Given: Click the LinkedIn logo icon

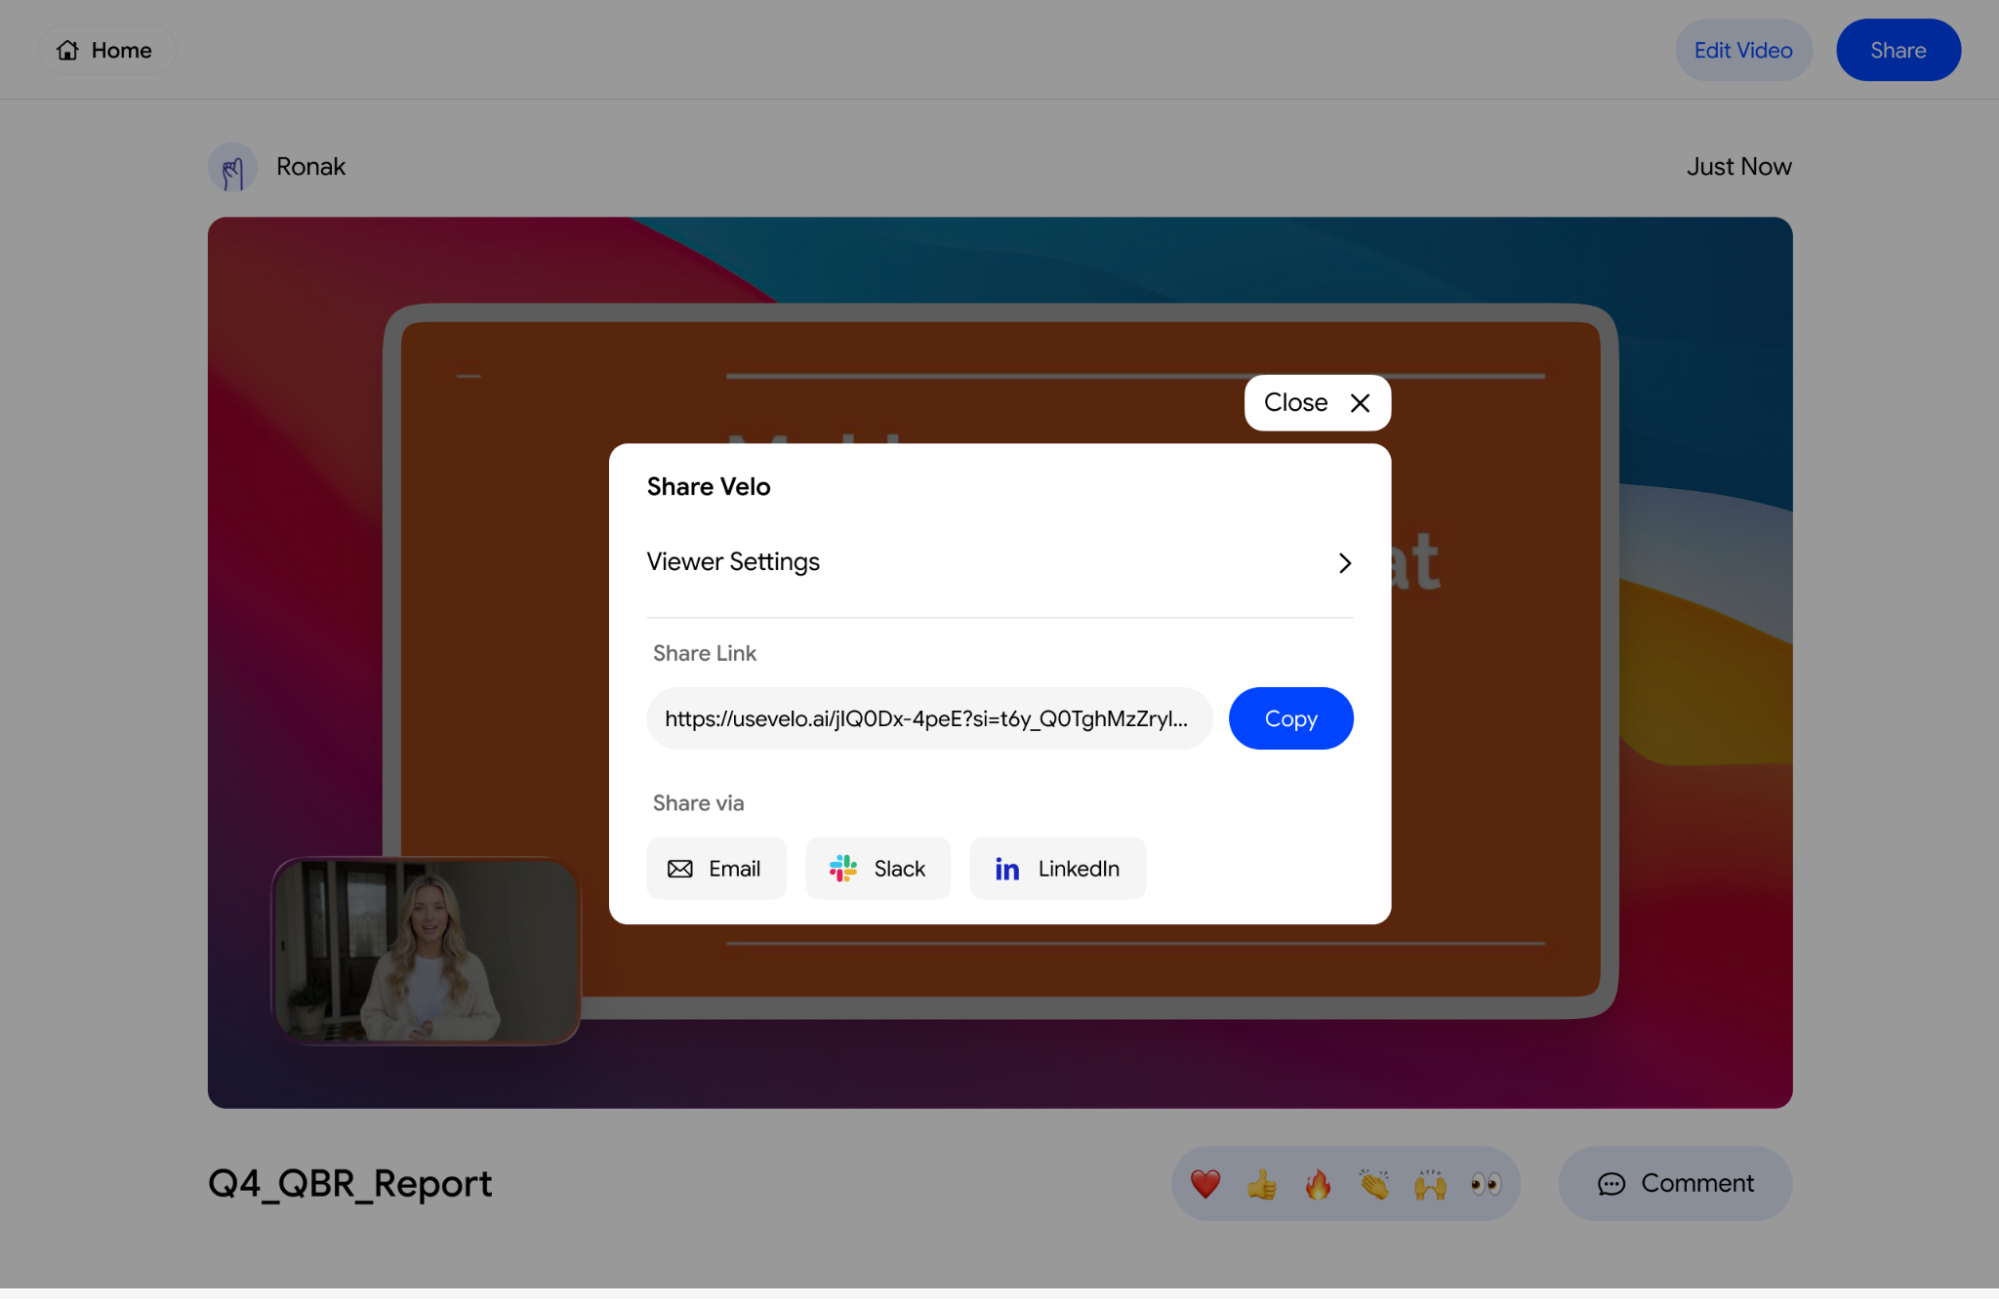Looking at the screenshot, I should pos(1007,868).
